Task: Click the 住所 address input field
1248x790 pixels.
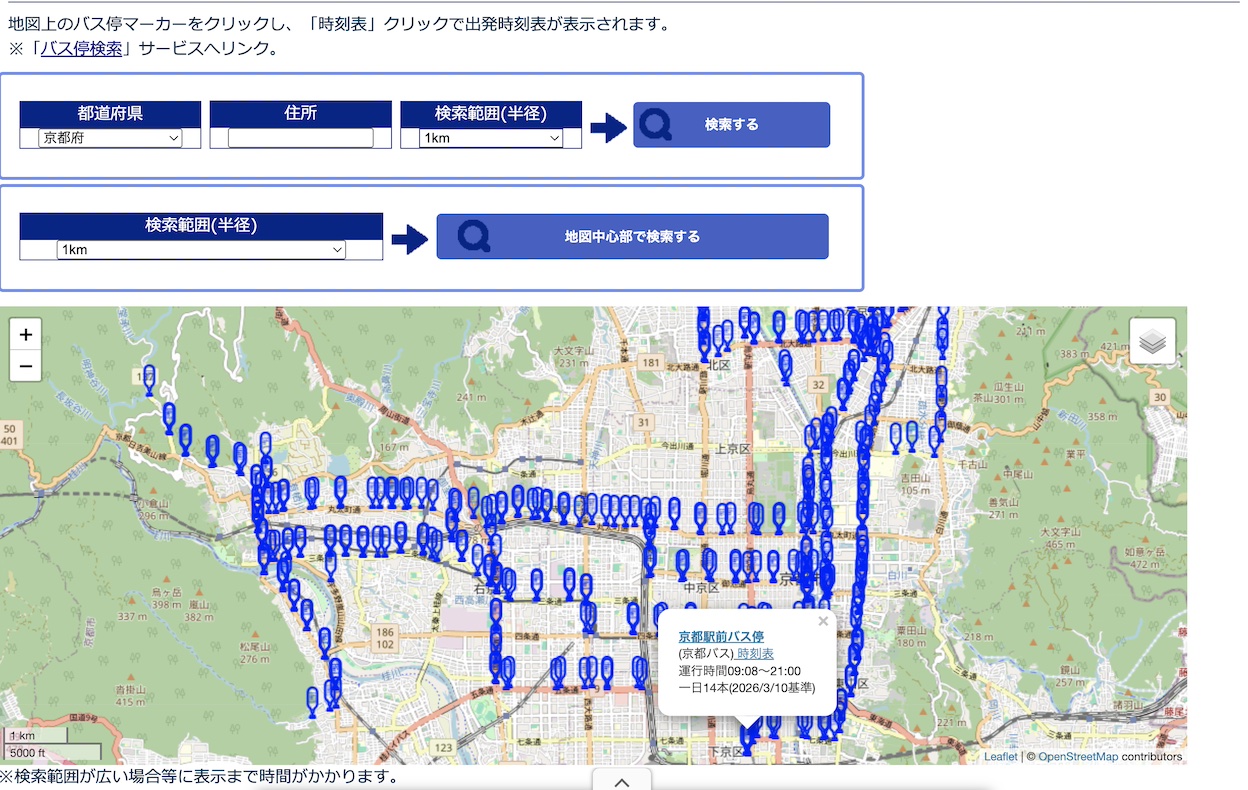Action: (x=300, y=138)
